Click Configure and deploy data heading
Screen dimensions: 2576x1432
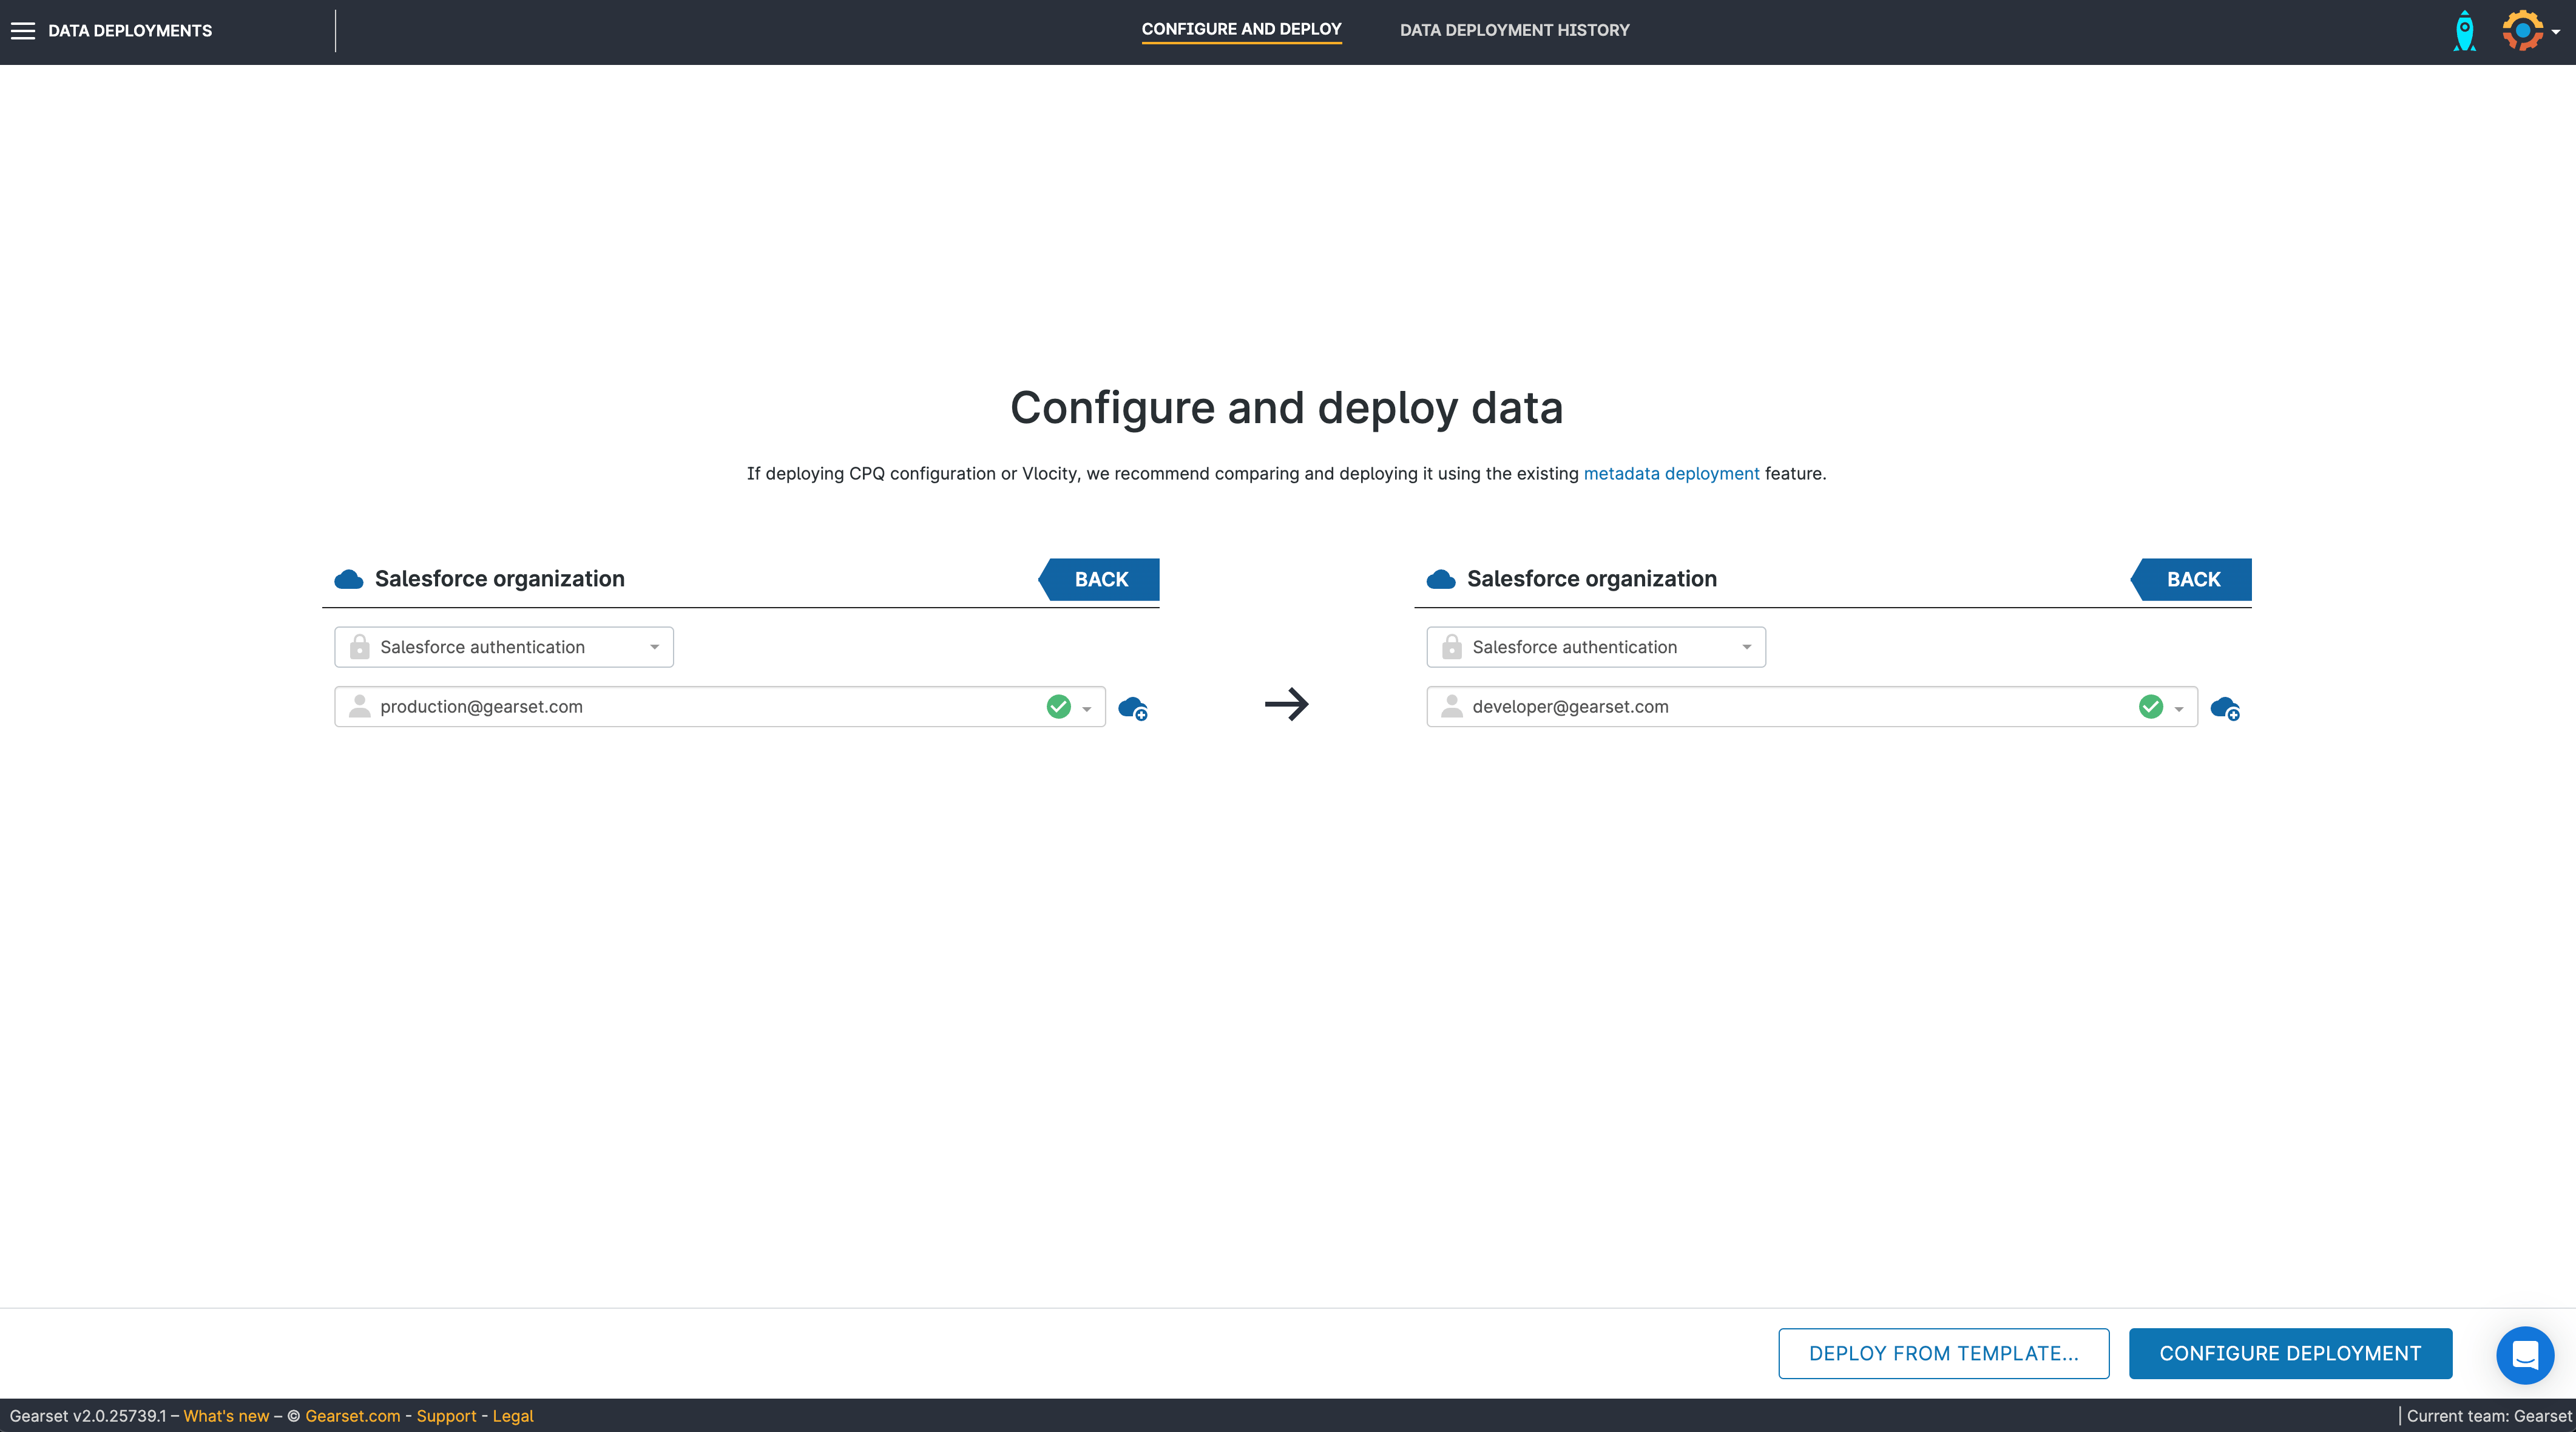(x=1286, y=408)
